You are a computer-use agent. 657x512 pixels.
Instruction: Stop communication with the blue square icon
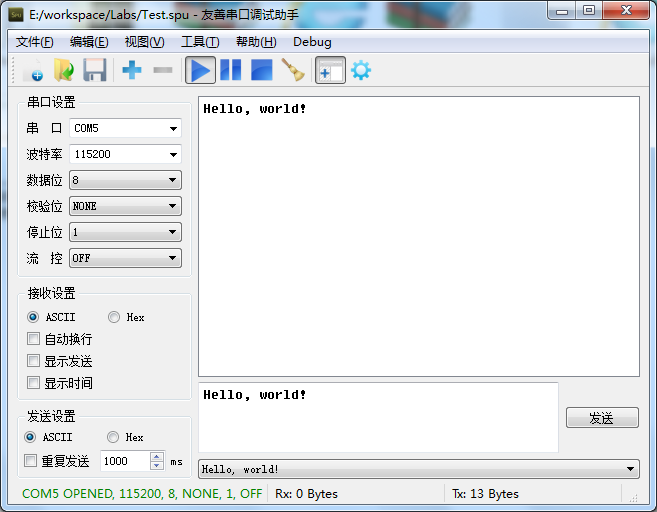pyautogui.click(x=261, y=70)
